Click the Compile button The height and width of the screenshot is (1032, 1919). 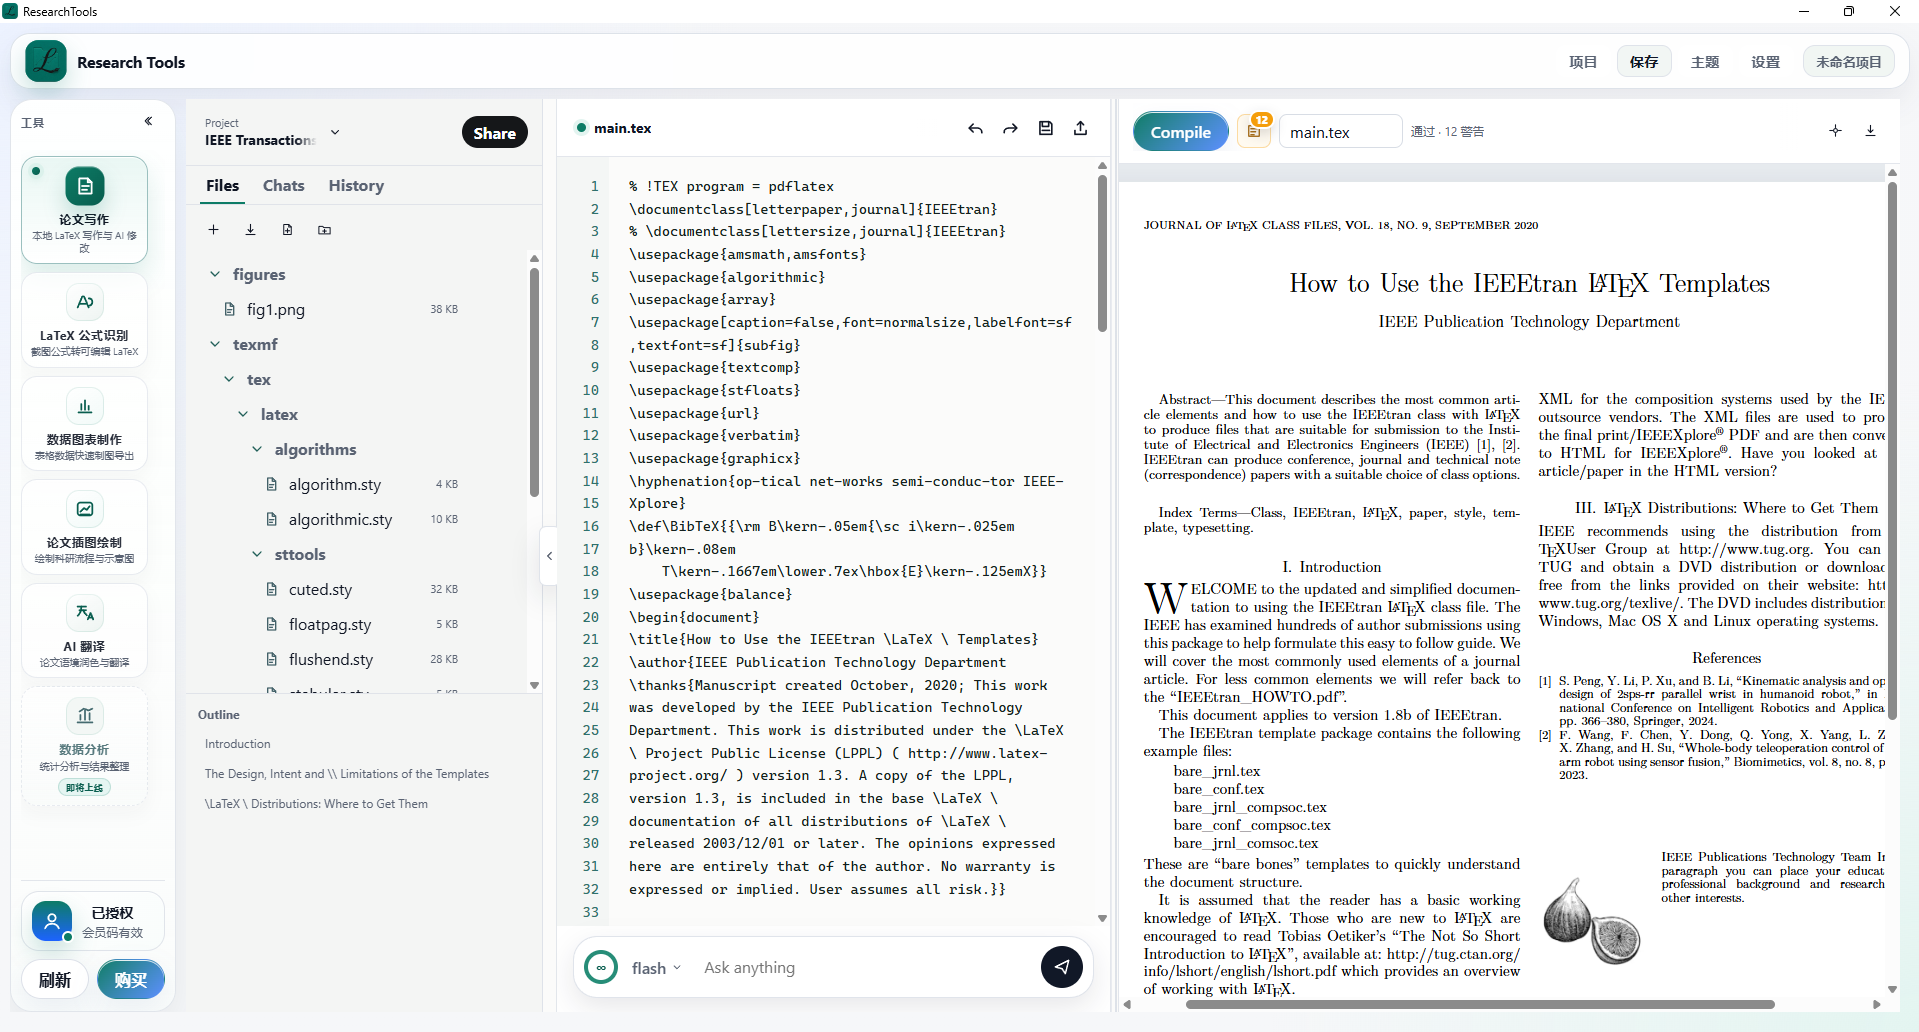[x=1181, y=132]
